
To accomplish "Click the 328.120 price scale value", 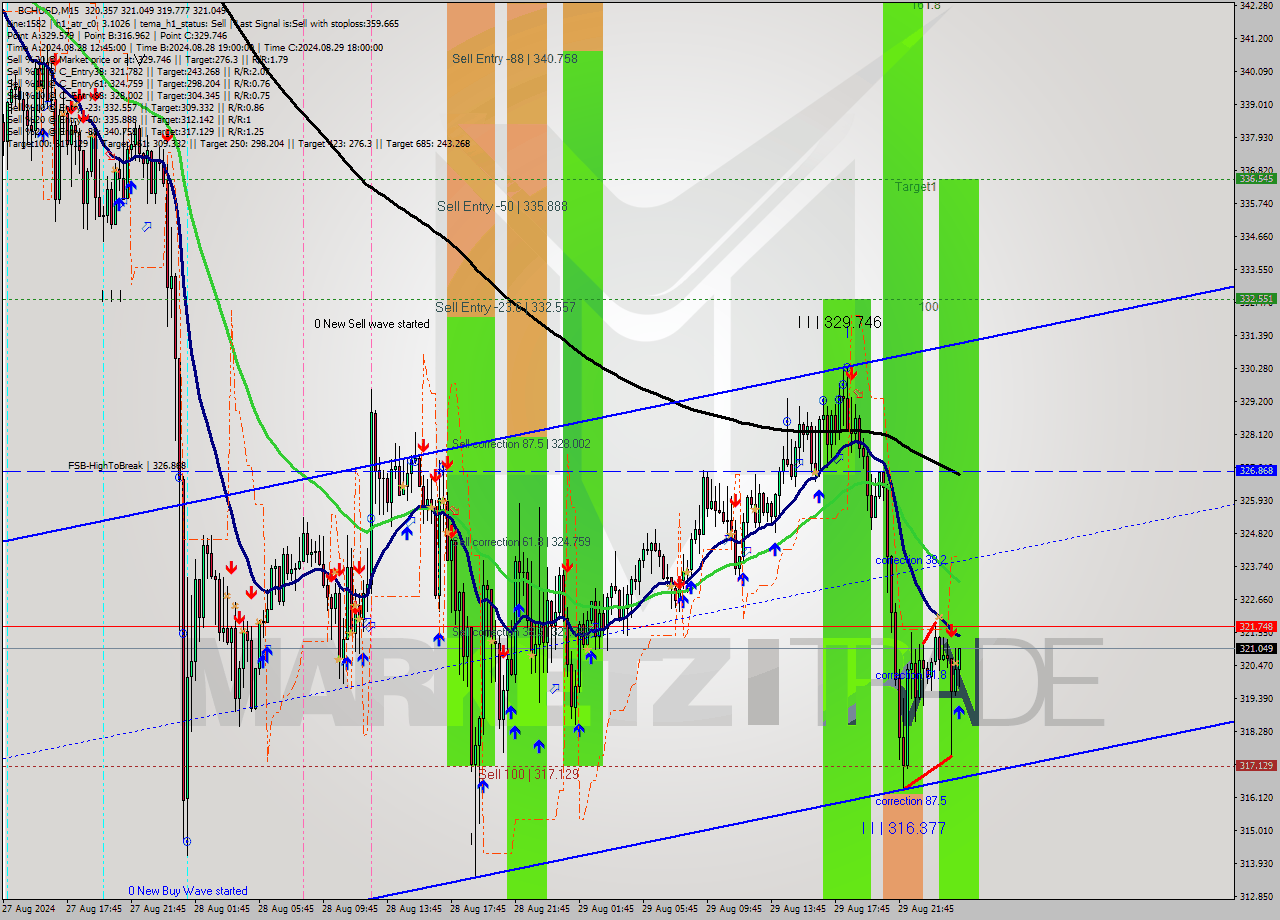I will point(1255,434).
